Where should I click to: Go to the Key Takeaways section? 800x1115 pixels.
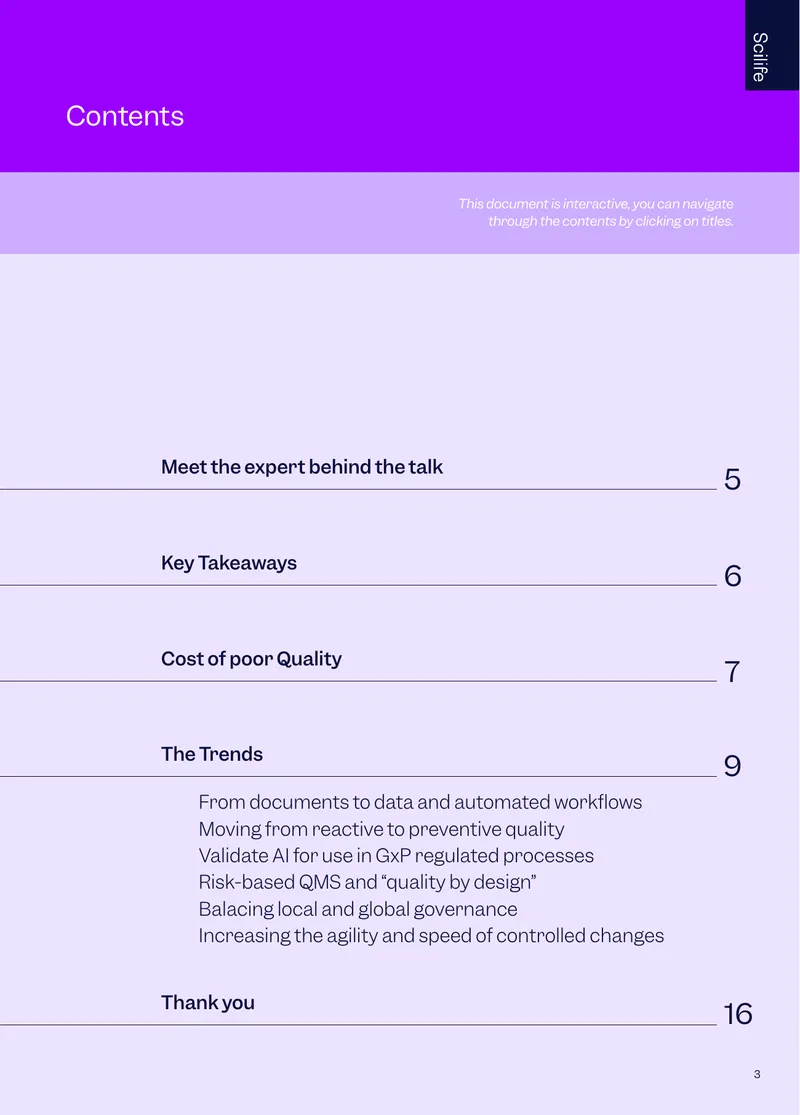228,563
